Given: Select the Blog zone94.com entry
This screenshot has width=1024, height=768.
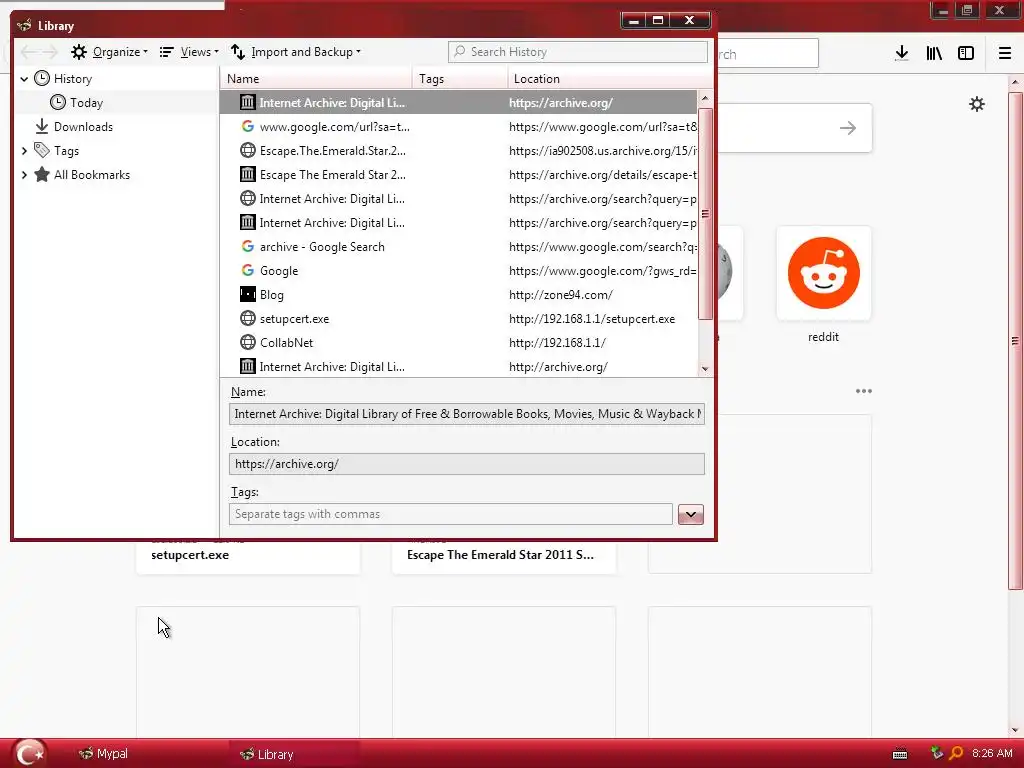Looking at the screenshot, I should point(458,295).
